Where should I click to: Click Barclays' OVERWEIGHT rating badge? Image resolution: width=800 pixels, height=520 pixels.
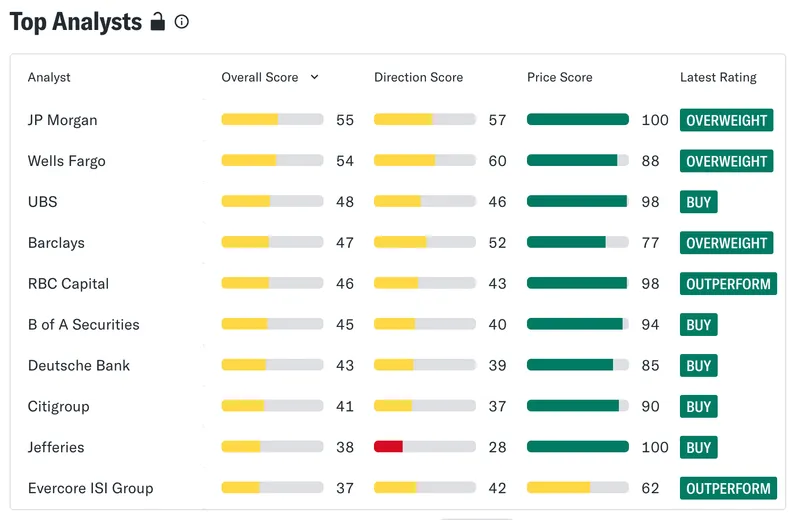click(727, 243)
